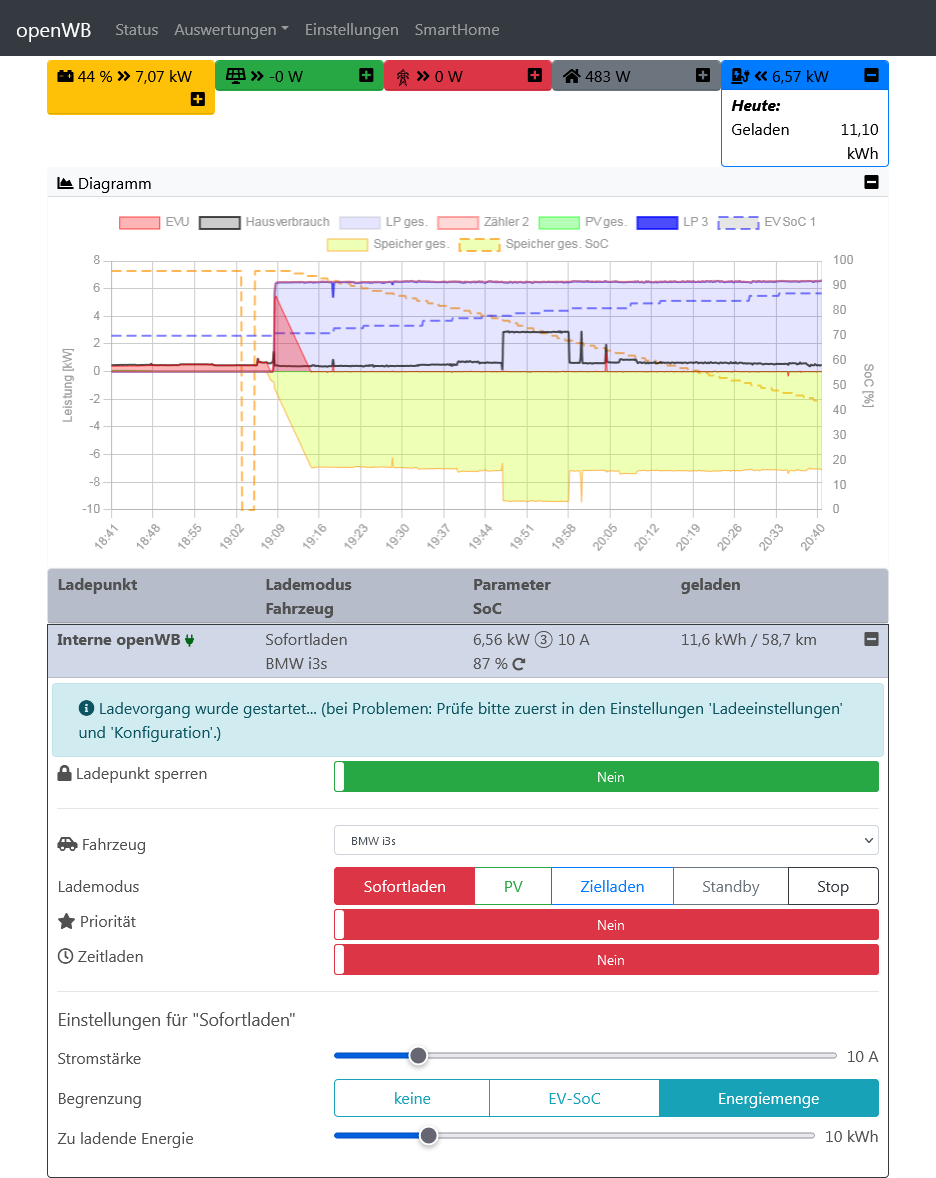
Task: Expand the grid power card plus icon
Action: tap(534, 75)
